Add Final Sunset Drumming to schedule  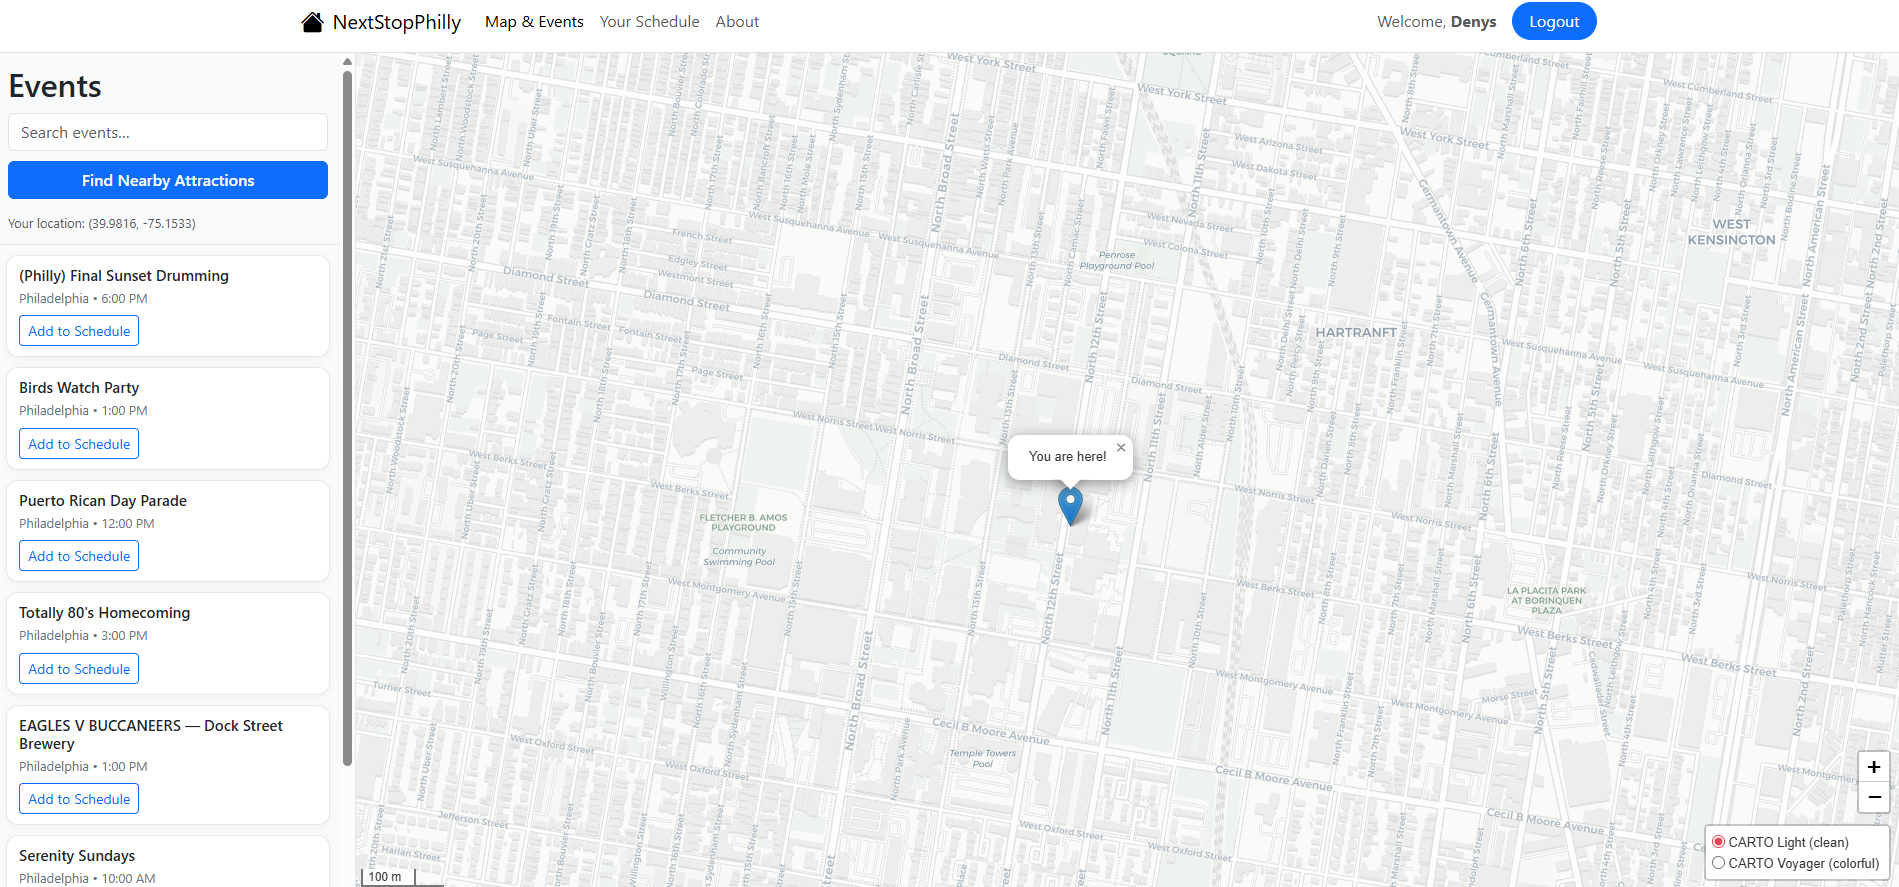pyautogui.click(x=79, y=331)
